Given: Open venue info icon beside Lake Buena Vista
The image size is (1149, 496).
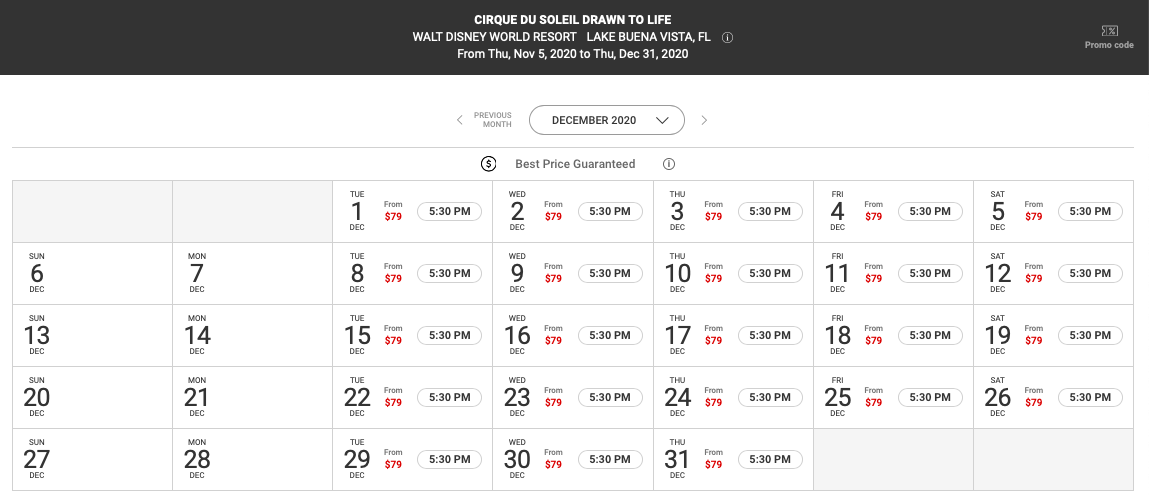Looking at the screenshot, I should click(727, 37).
